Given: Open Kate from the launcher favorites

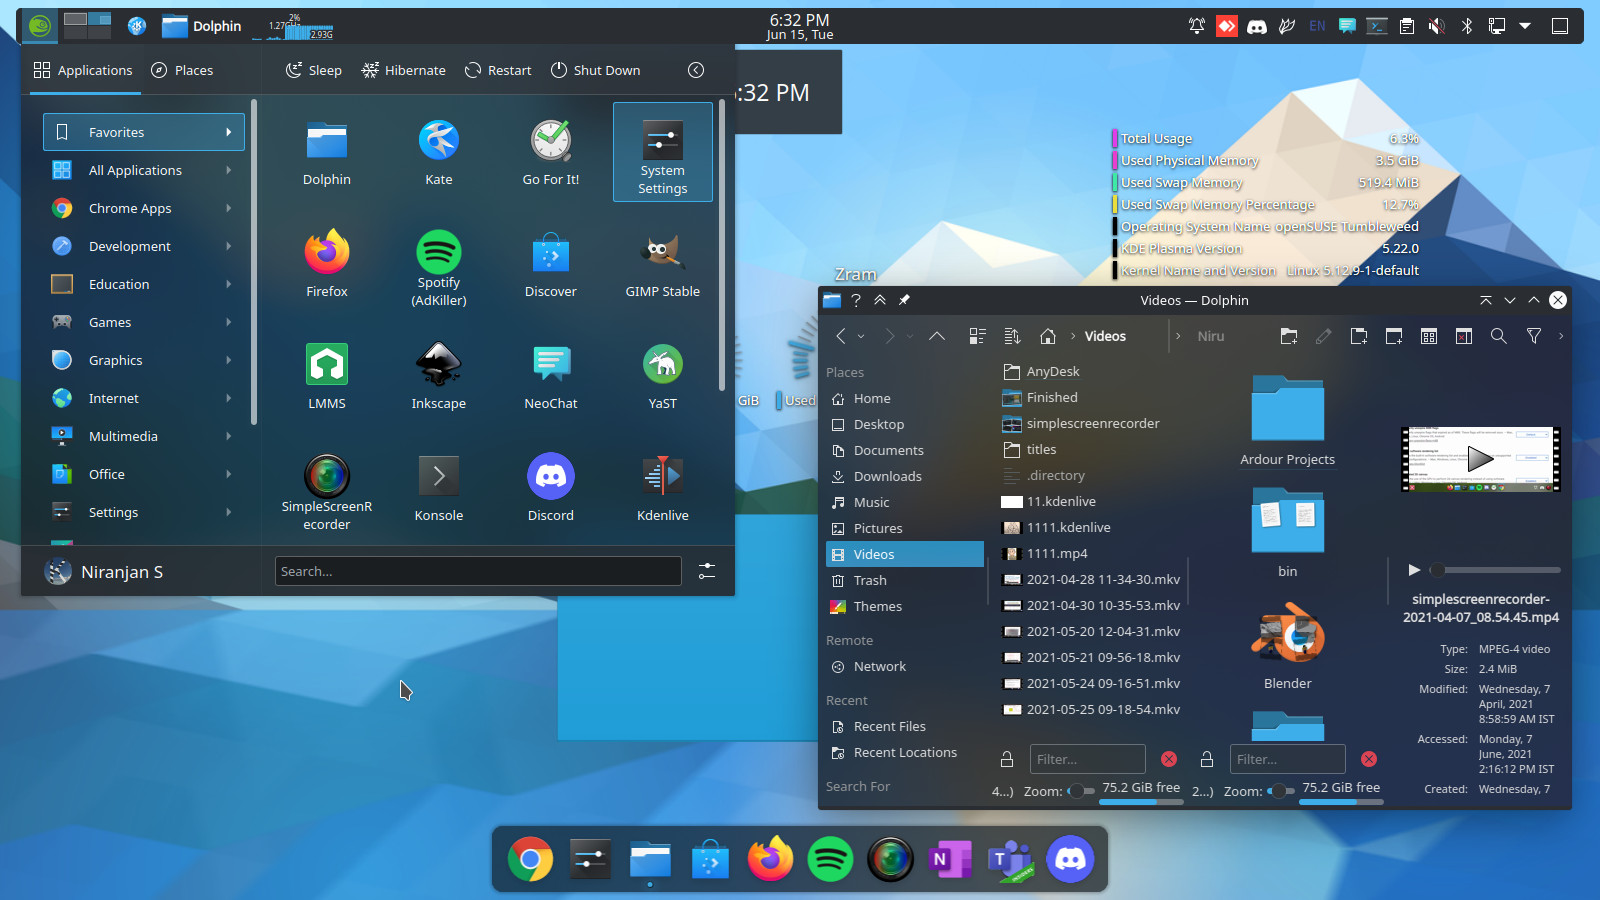Looking at the screenshot, I should pyautogui.click(x=438, y=153).
